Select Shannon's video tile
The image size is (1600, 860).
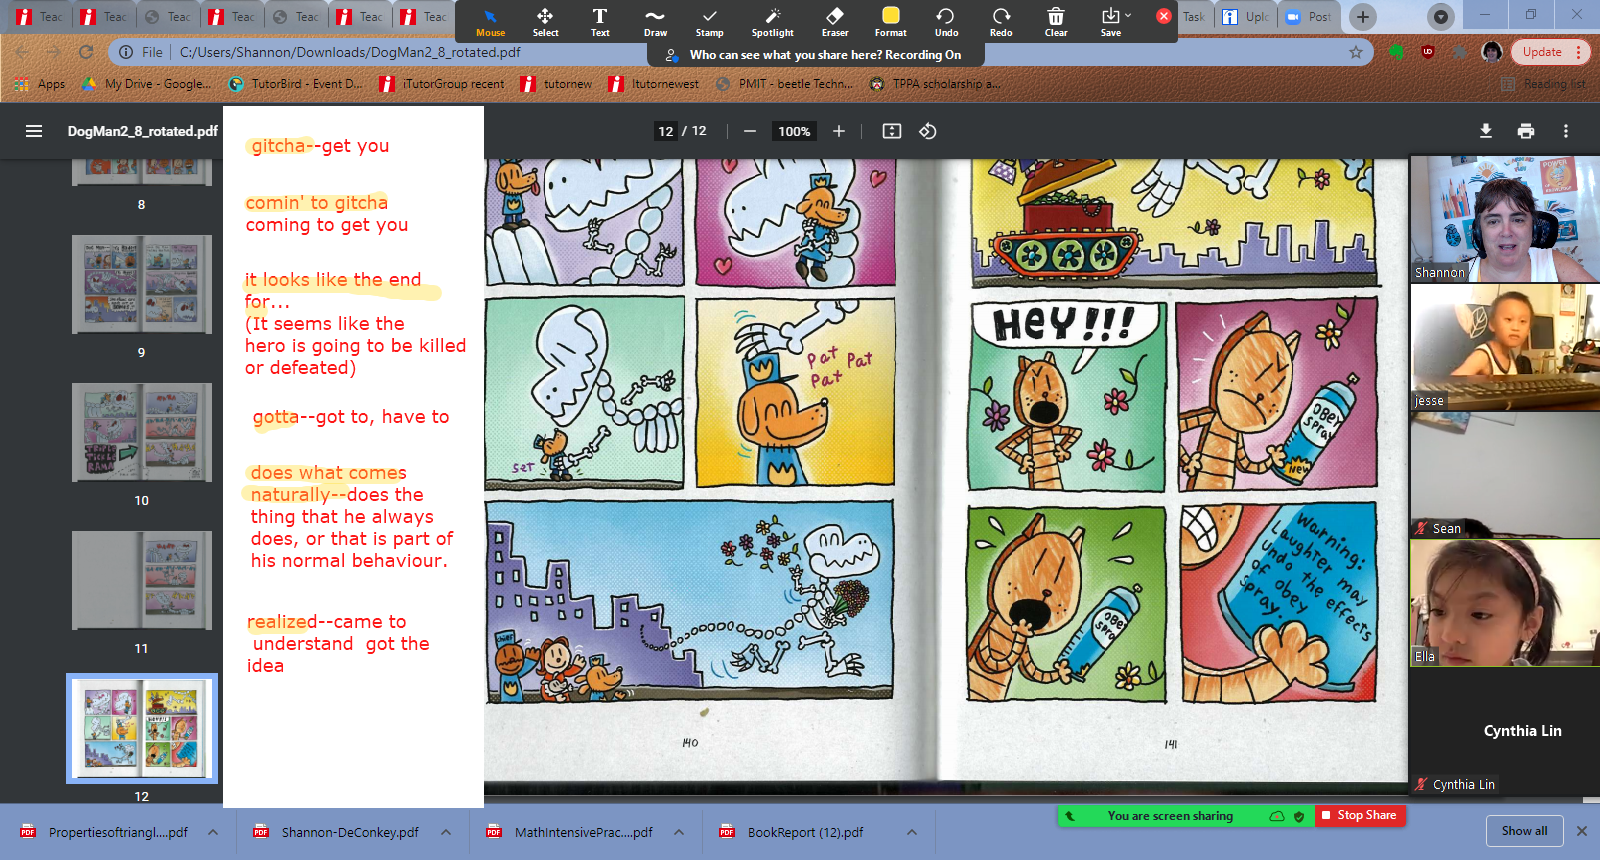click(x=1504, y=219)
